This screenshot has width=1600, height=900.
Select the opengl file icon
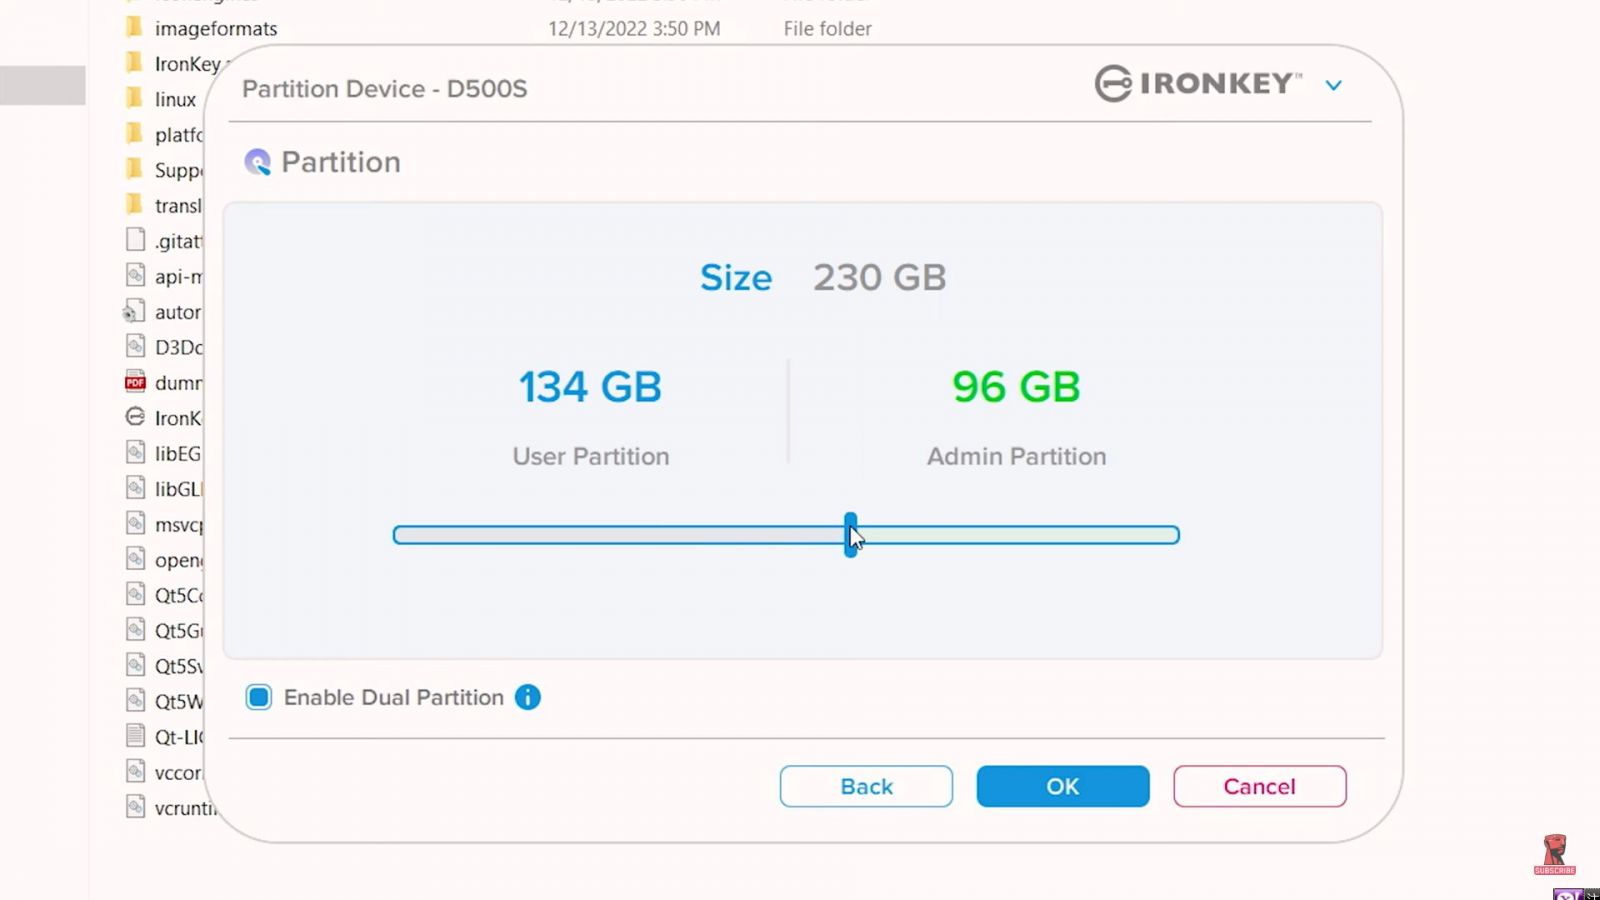coord(135,559)
